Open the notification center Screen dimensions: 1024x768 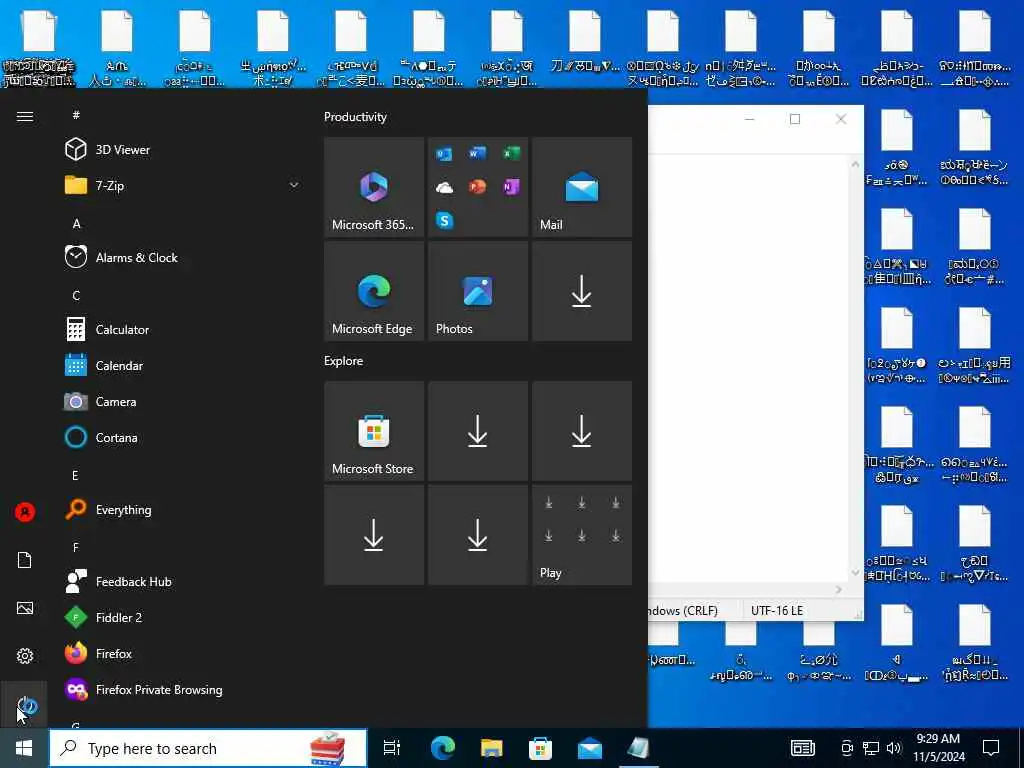(991, 748)
